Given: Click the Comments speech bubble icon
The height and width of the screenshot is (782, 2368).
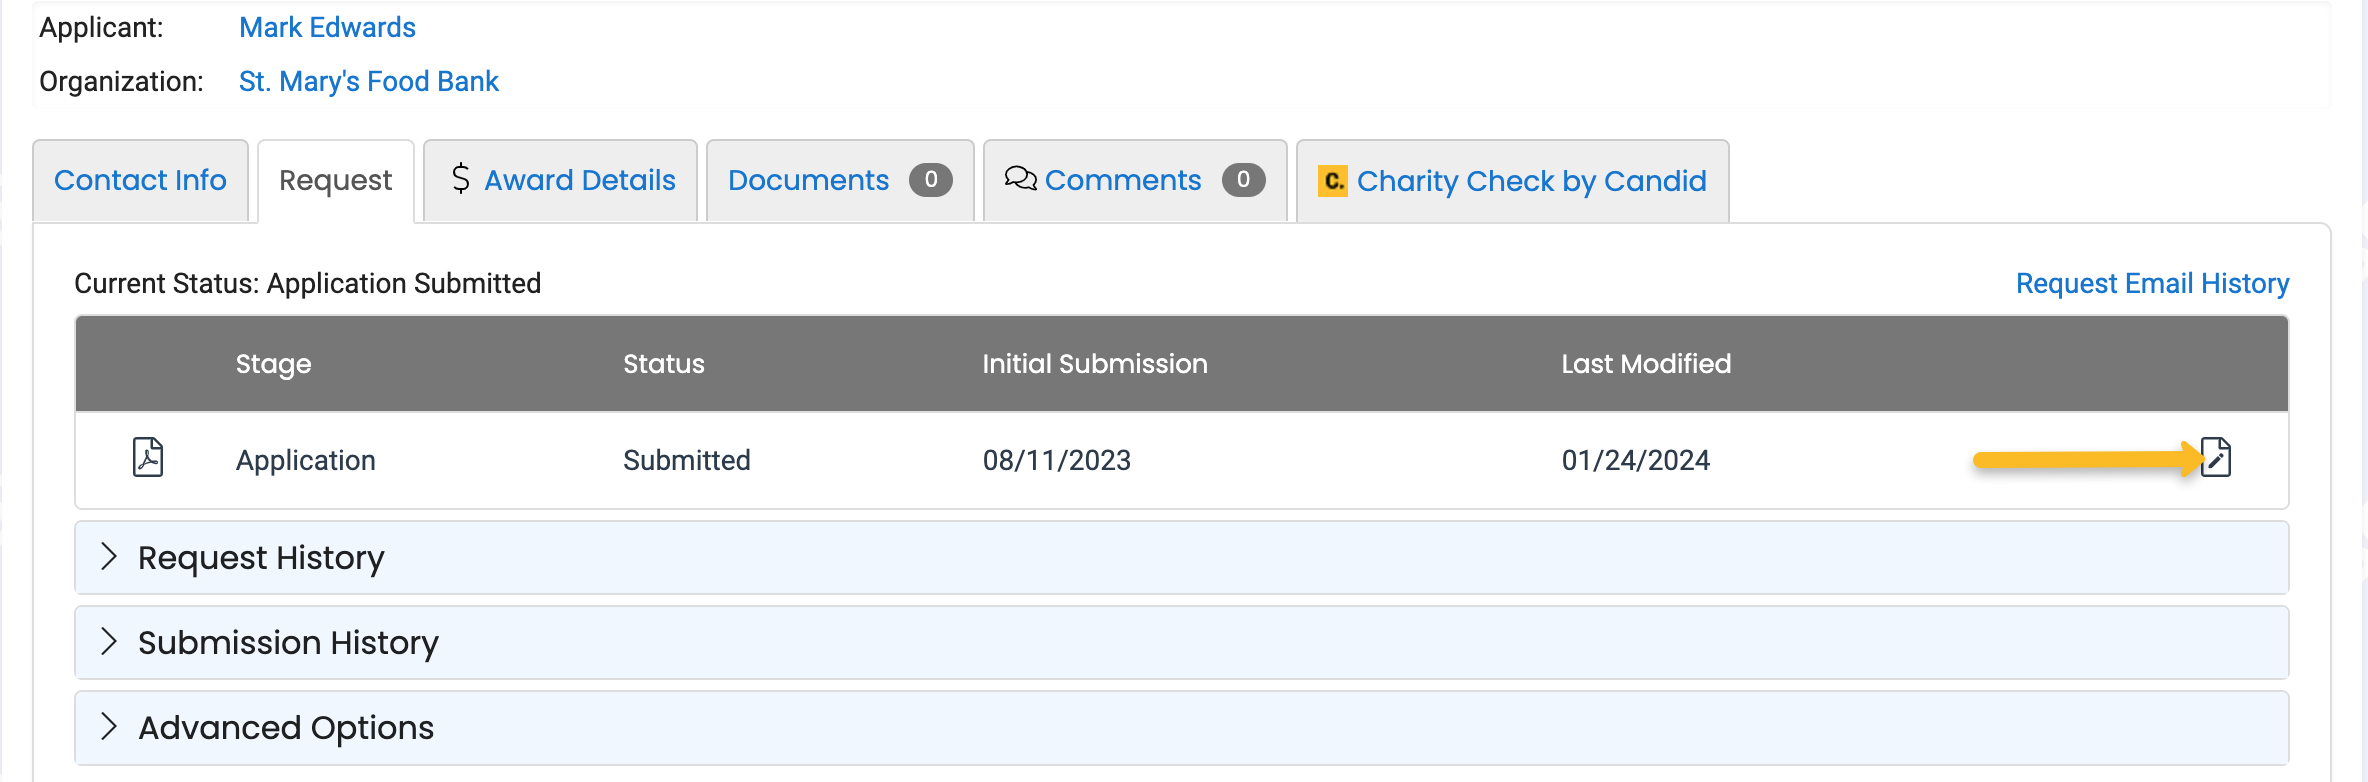Looking at the screenshot, I should [1020, 179].
